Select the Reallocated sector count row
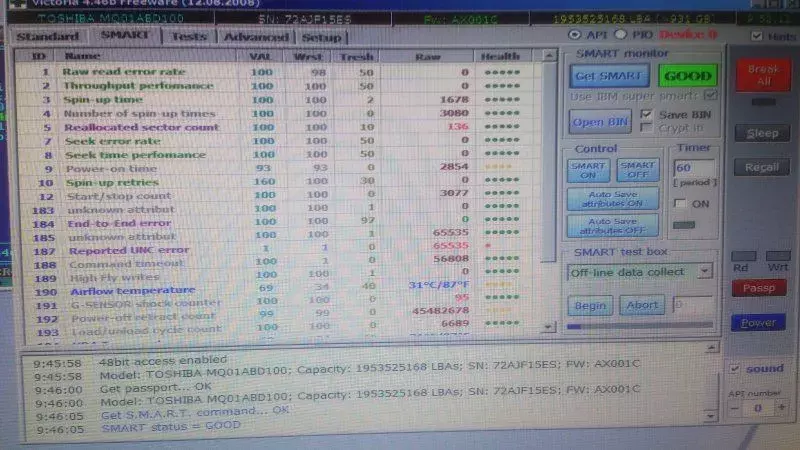 coord(278,127)
